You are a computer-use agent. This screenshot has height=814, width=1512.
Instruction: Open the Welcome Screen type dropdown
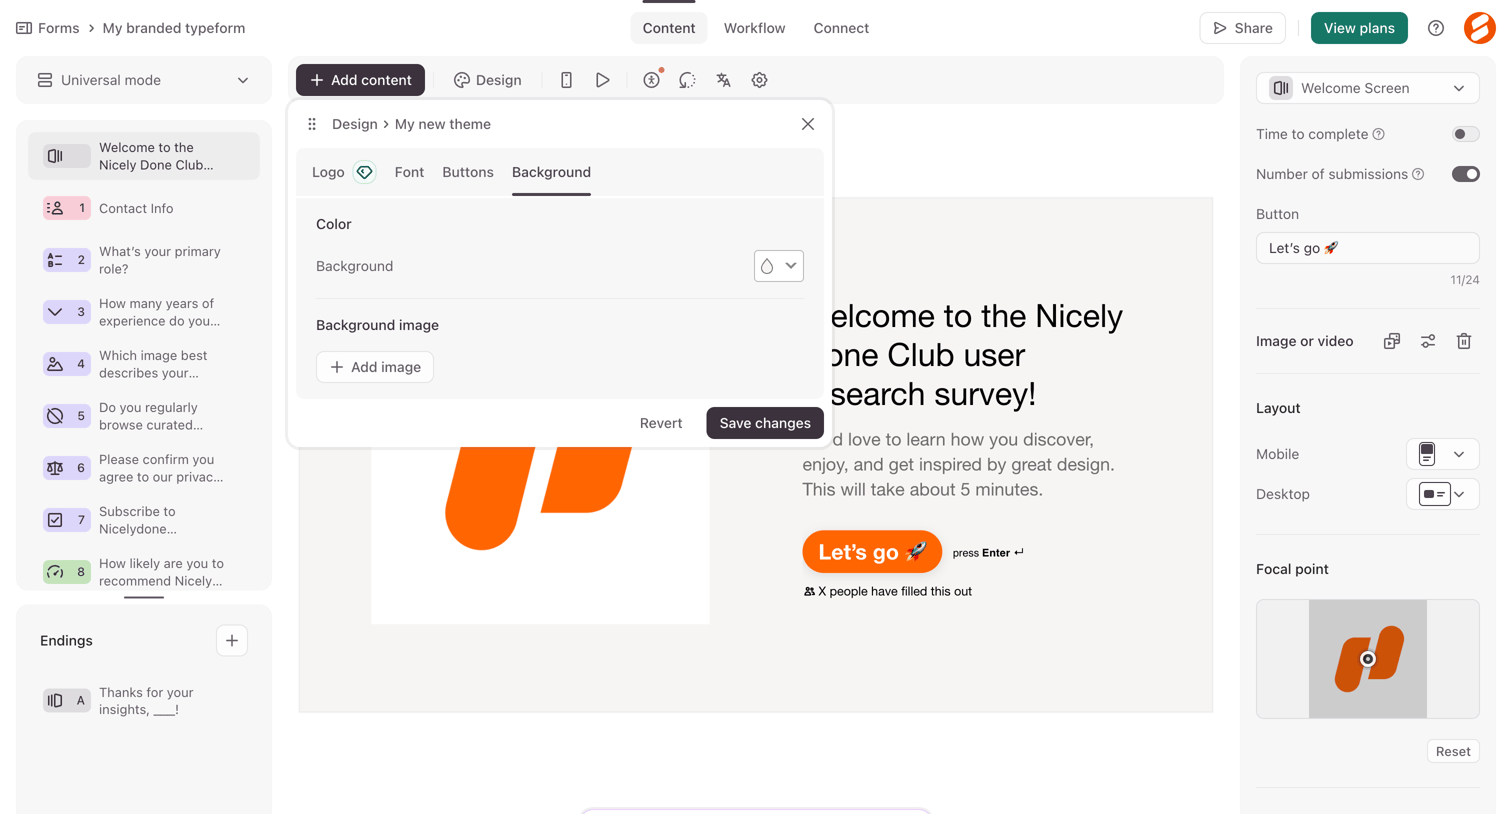[1367, 88]
